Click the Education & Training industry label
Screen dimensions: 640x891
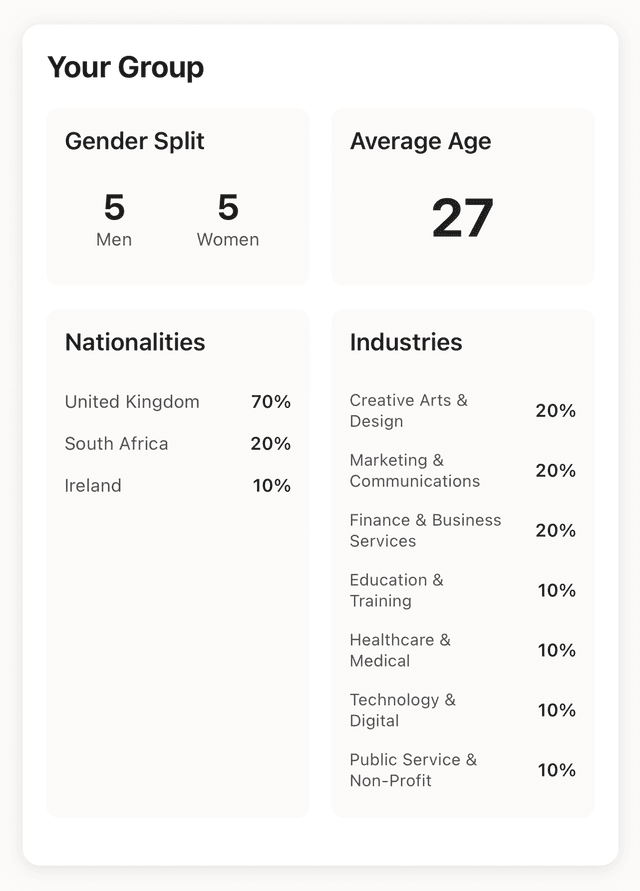click(396, 591)
